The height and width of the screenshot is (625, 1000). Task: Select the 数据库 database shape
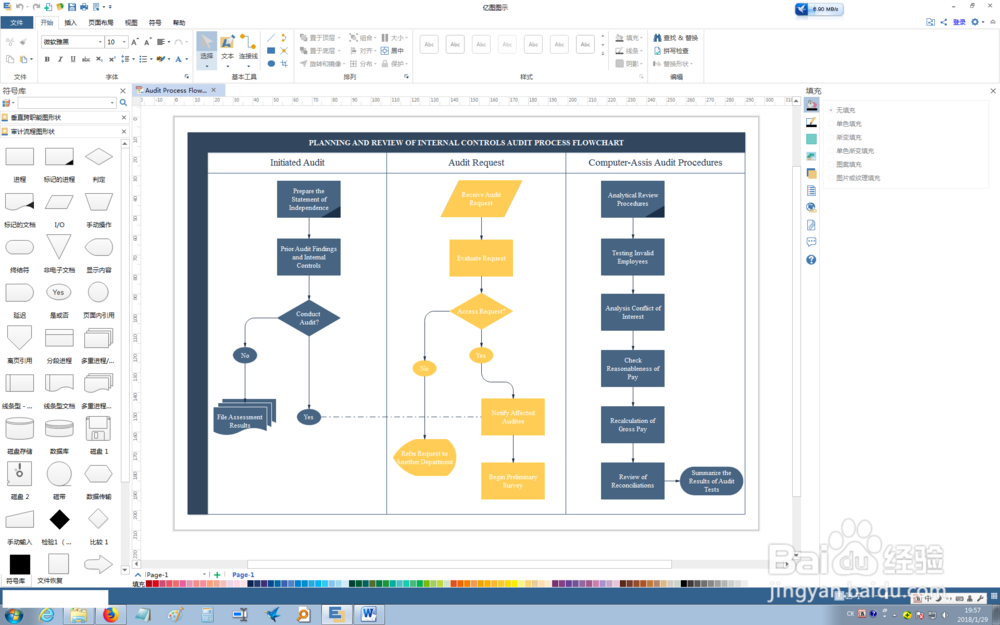point(59,429)
